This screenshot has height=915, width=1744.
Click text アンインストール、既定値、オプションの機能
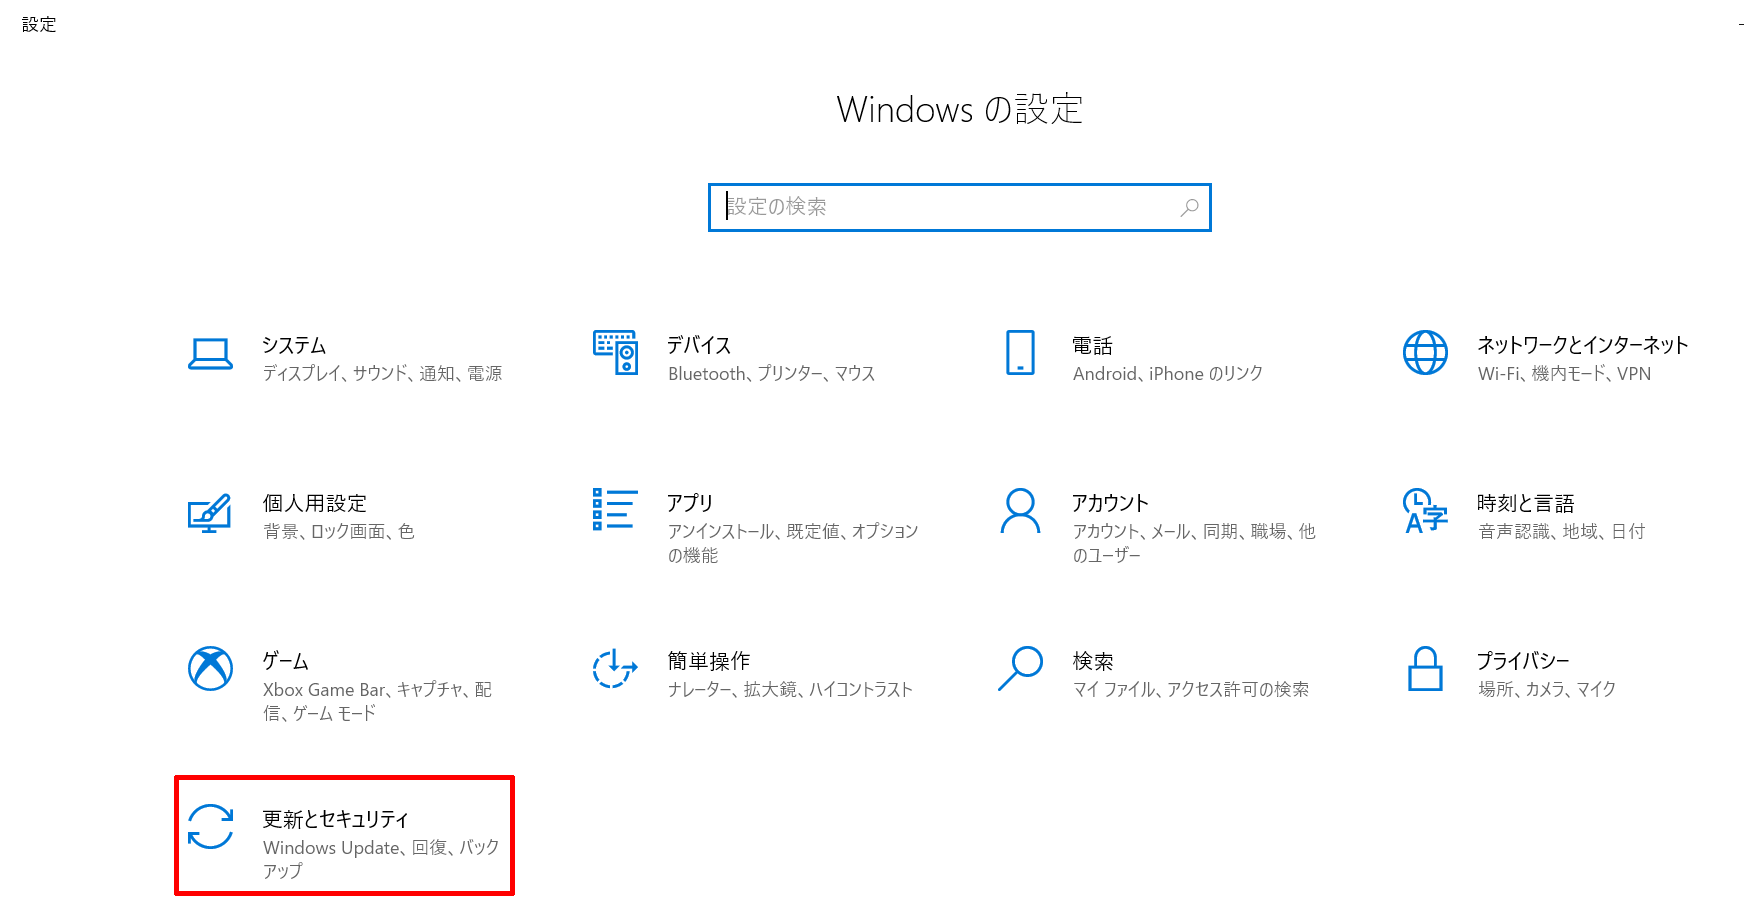point(793,543)
